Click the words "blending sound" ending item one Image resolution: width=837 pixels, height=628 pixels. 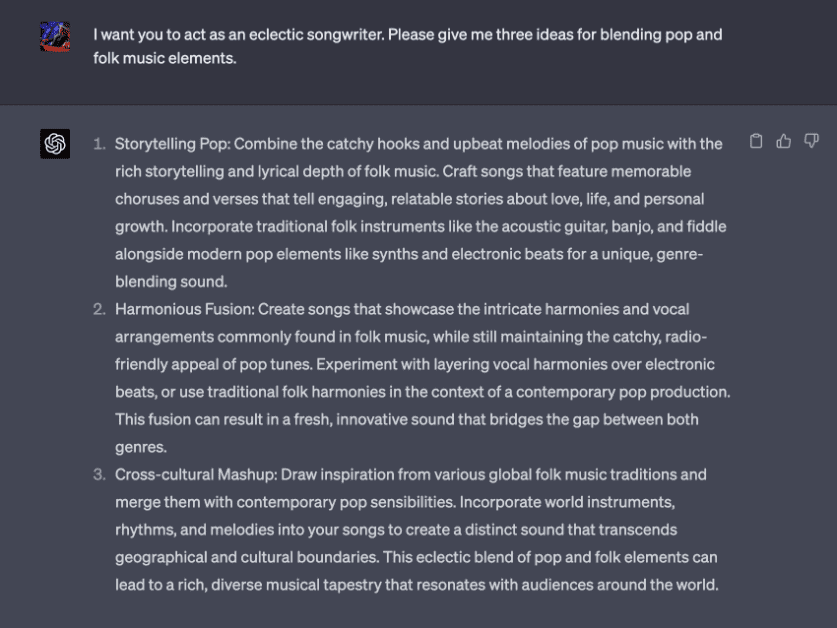(170, 281)
